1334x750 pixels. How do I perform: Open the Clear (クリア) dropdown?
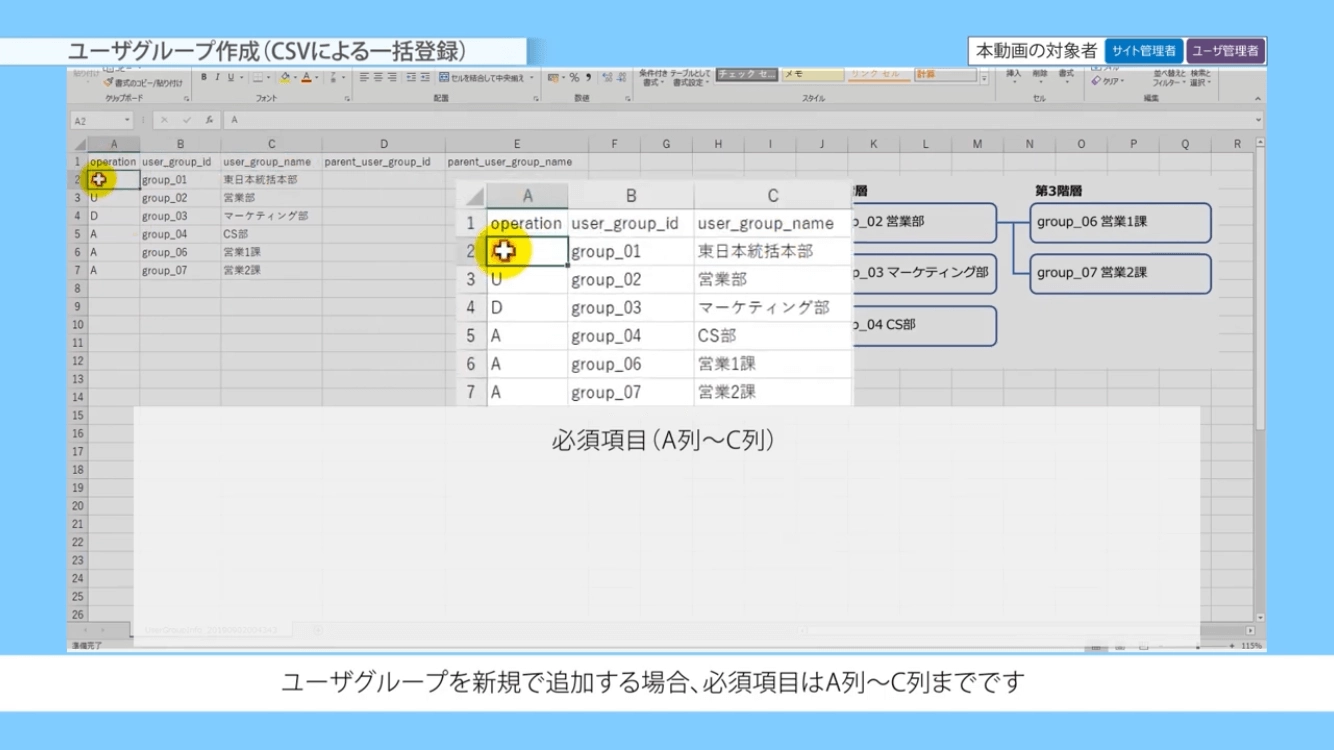point(1108,81)
